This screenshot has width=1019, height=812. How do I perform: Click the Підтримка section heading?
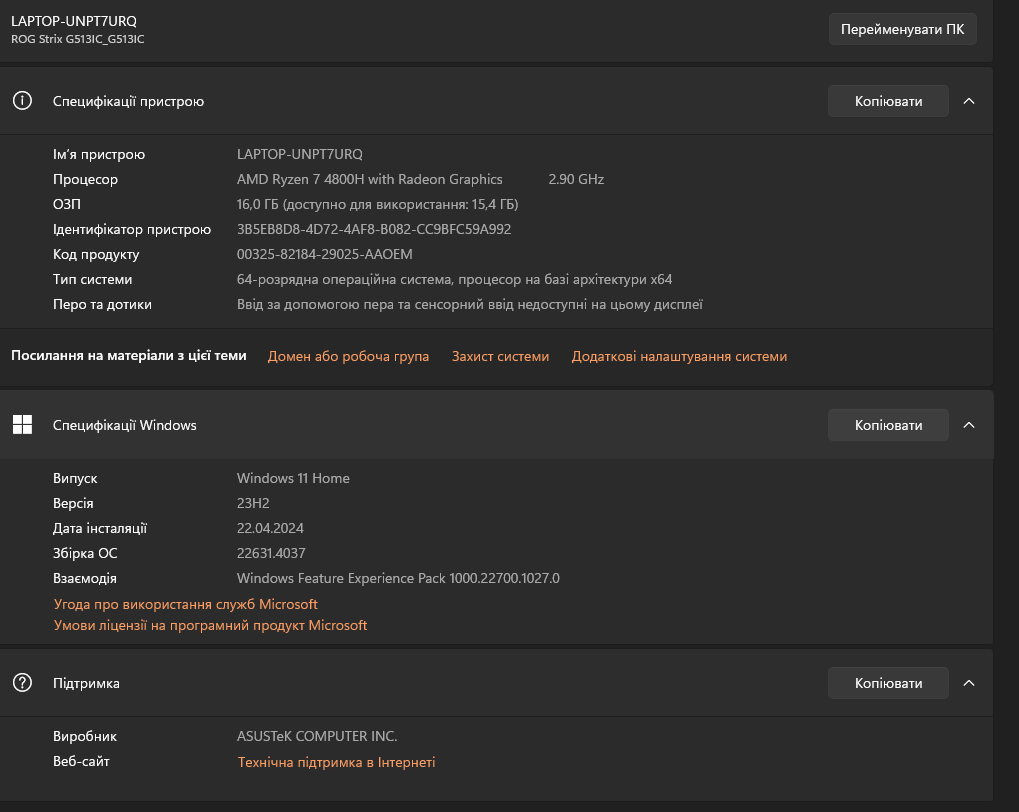pos(86,683)
